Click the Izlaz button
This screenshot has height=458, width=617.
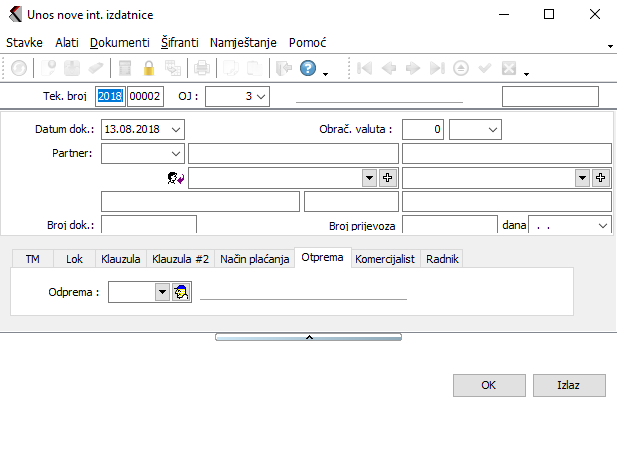point(568,385)
